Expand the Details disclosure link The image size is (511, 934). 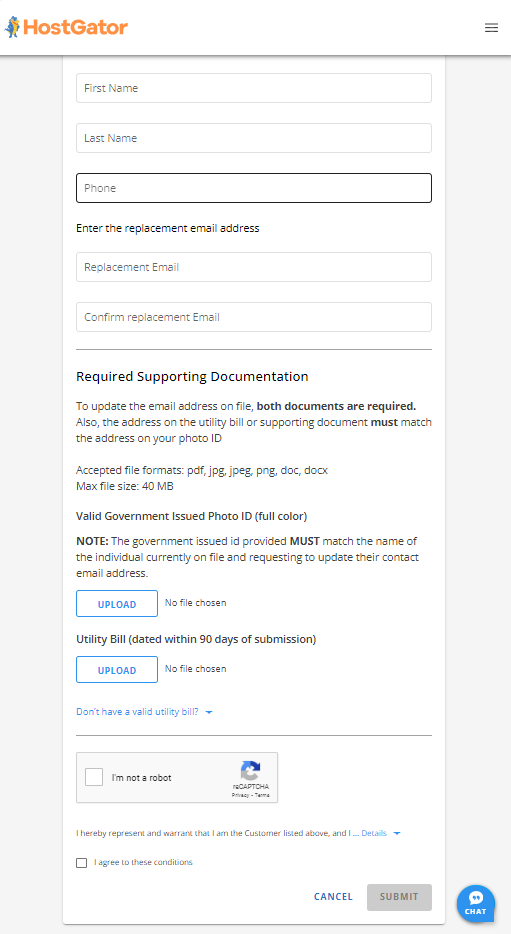[381, 833]
